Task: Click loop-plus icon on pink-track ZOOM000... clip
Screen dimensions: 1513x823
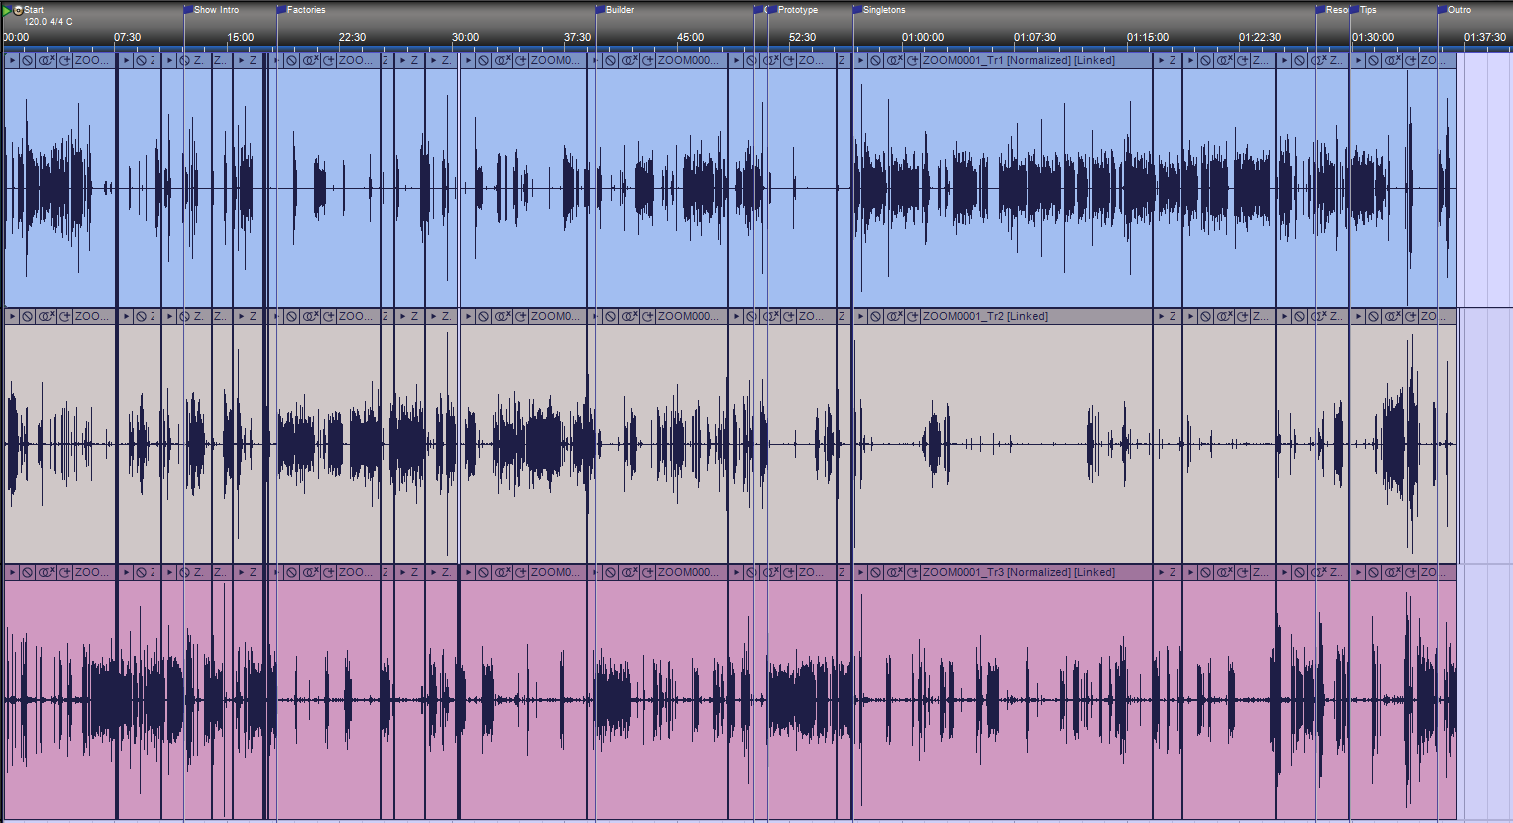Action: pos(647,572)
